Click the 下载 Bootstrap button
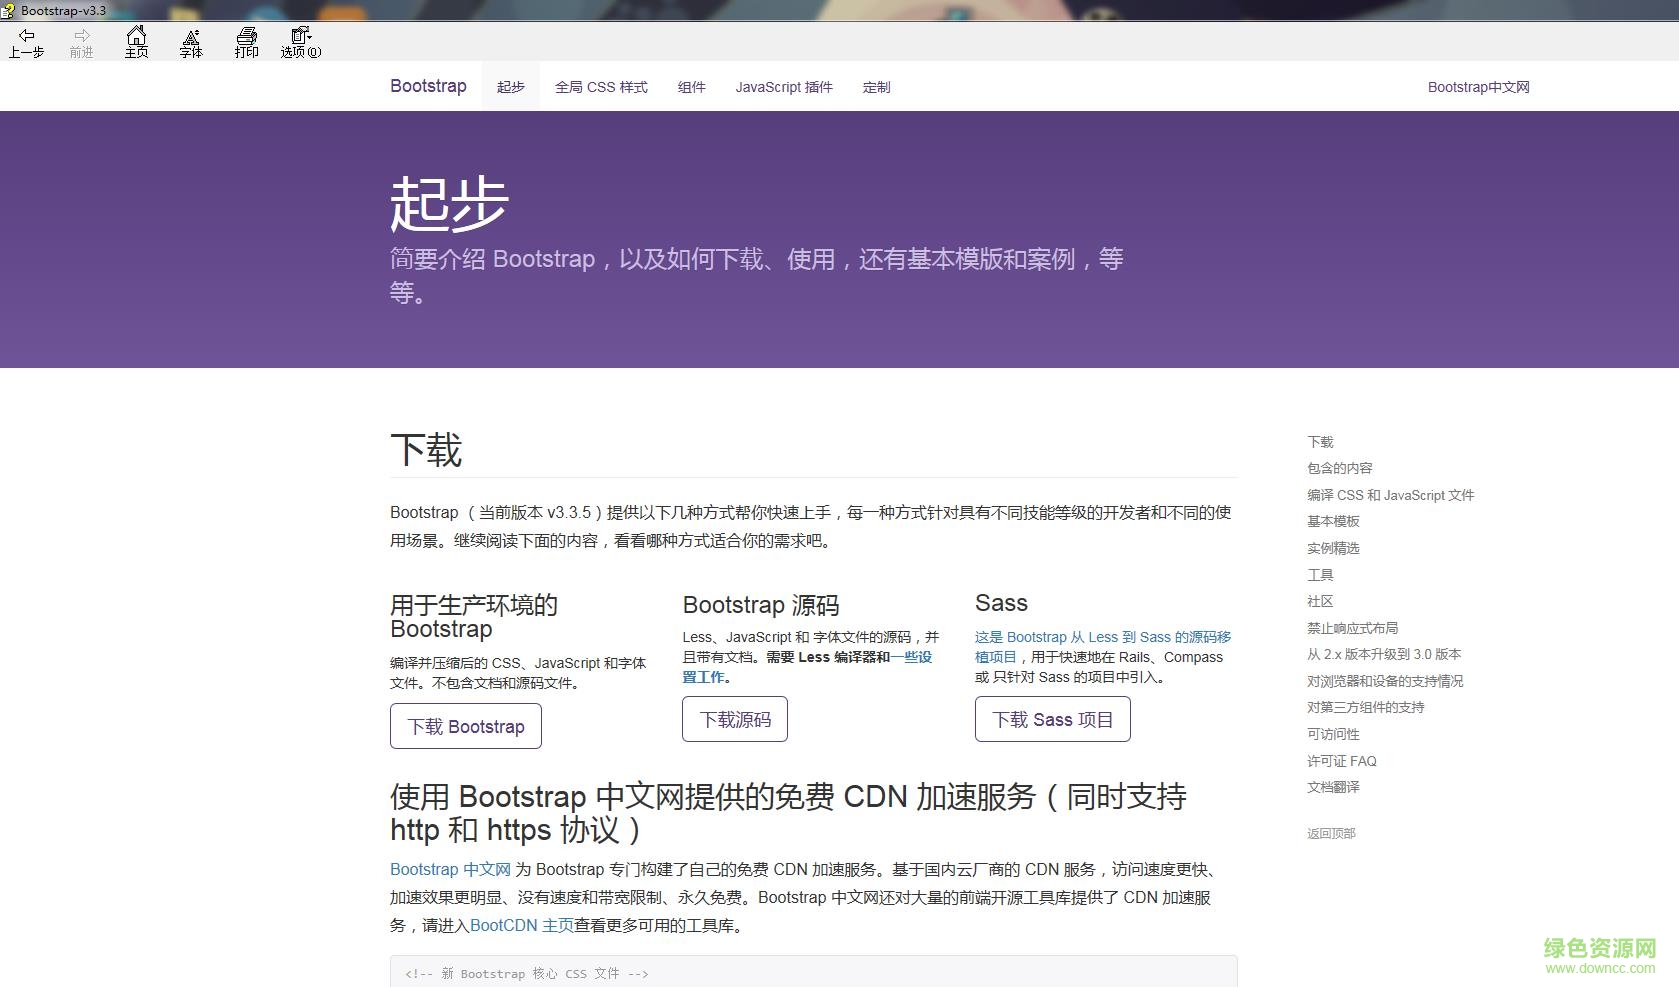This screenshot has width=1679, height=987. [x=465, y=726]
